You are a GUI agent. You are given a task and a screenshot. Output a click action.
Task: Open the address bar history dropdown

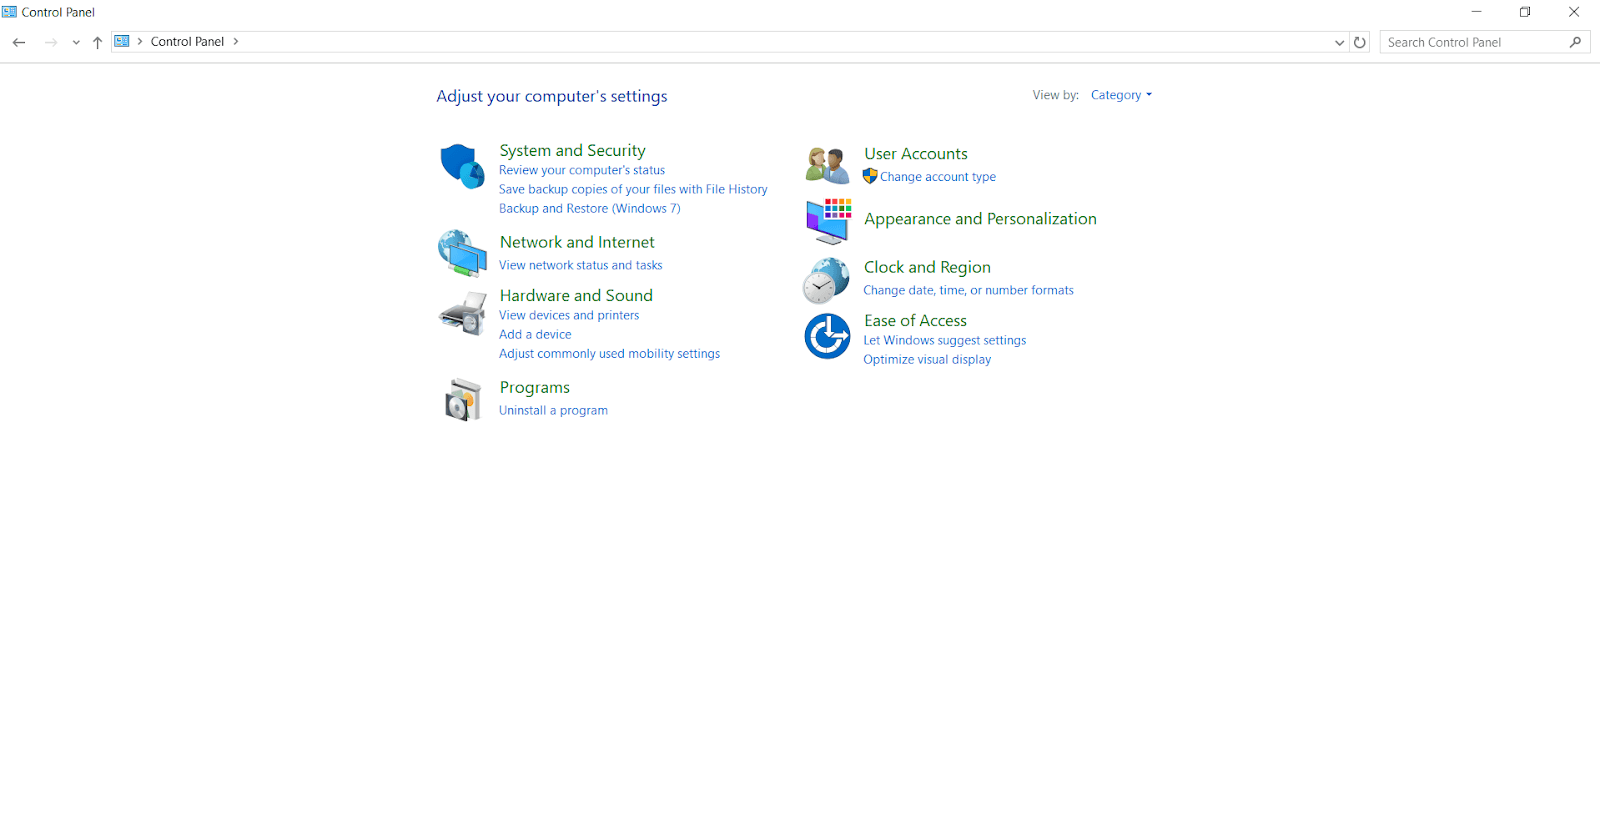(1339, 42)
